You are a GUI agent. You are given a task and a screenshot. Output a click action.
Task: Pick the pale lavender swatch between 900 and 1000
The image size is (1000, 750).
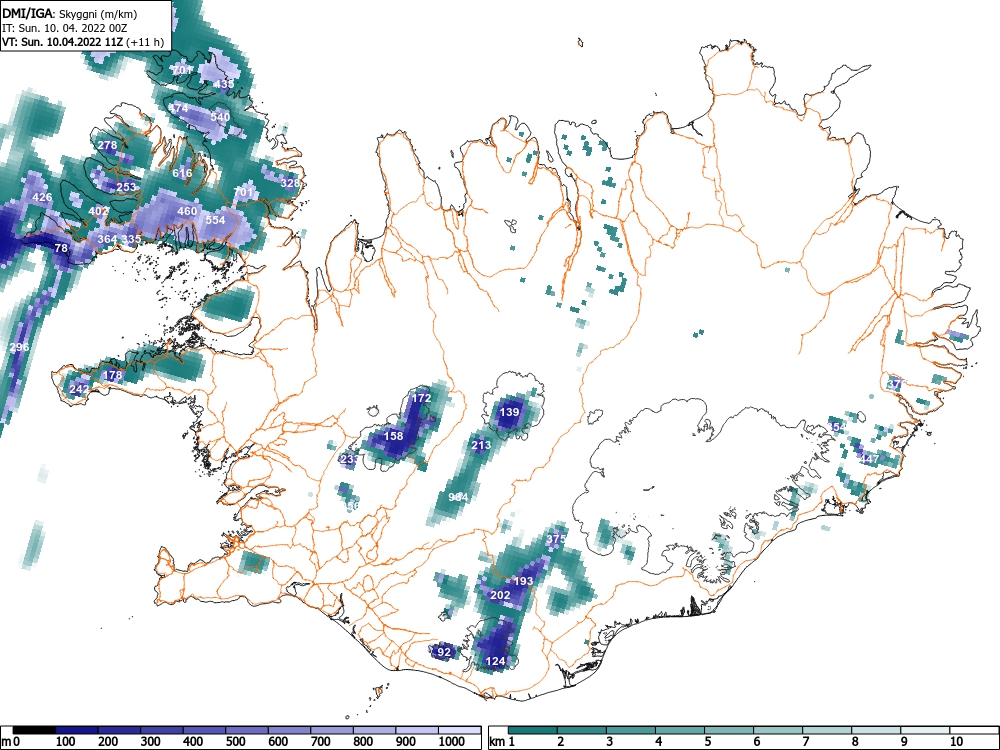417,730
